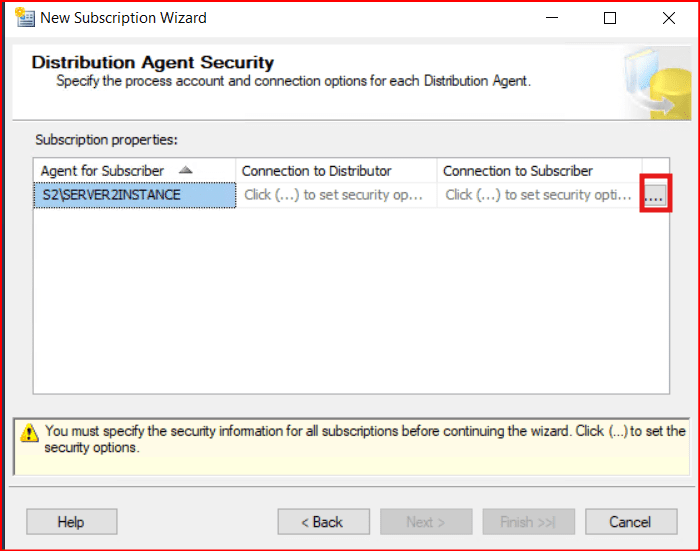This screenshot has width=700, height=551.
Task: Close the New Subscription Wizard window
Action: (667, 18)
